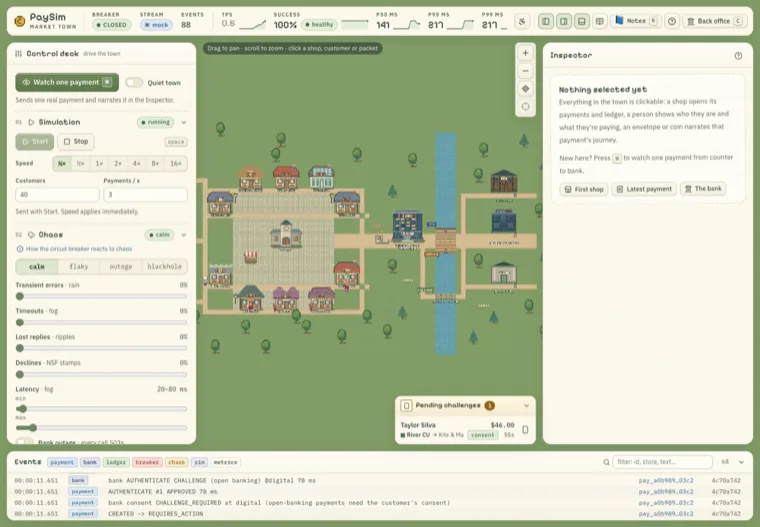760x527 pixels.
Task: Click the Pending challenges device icon
Action: (407, 405)
